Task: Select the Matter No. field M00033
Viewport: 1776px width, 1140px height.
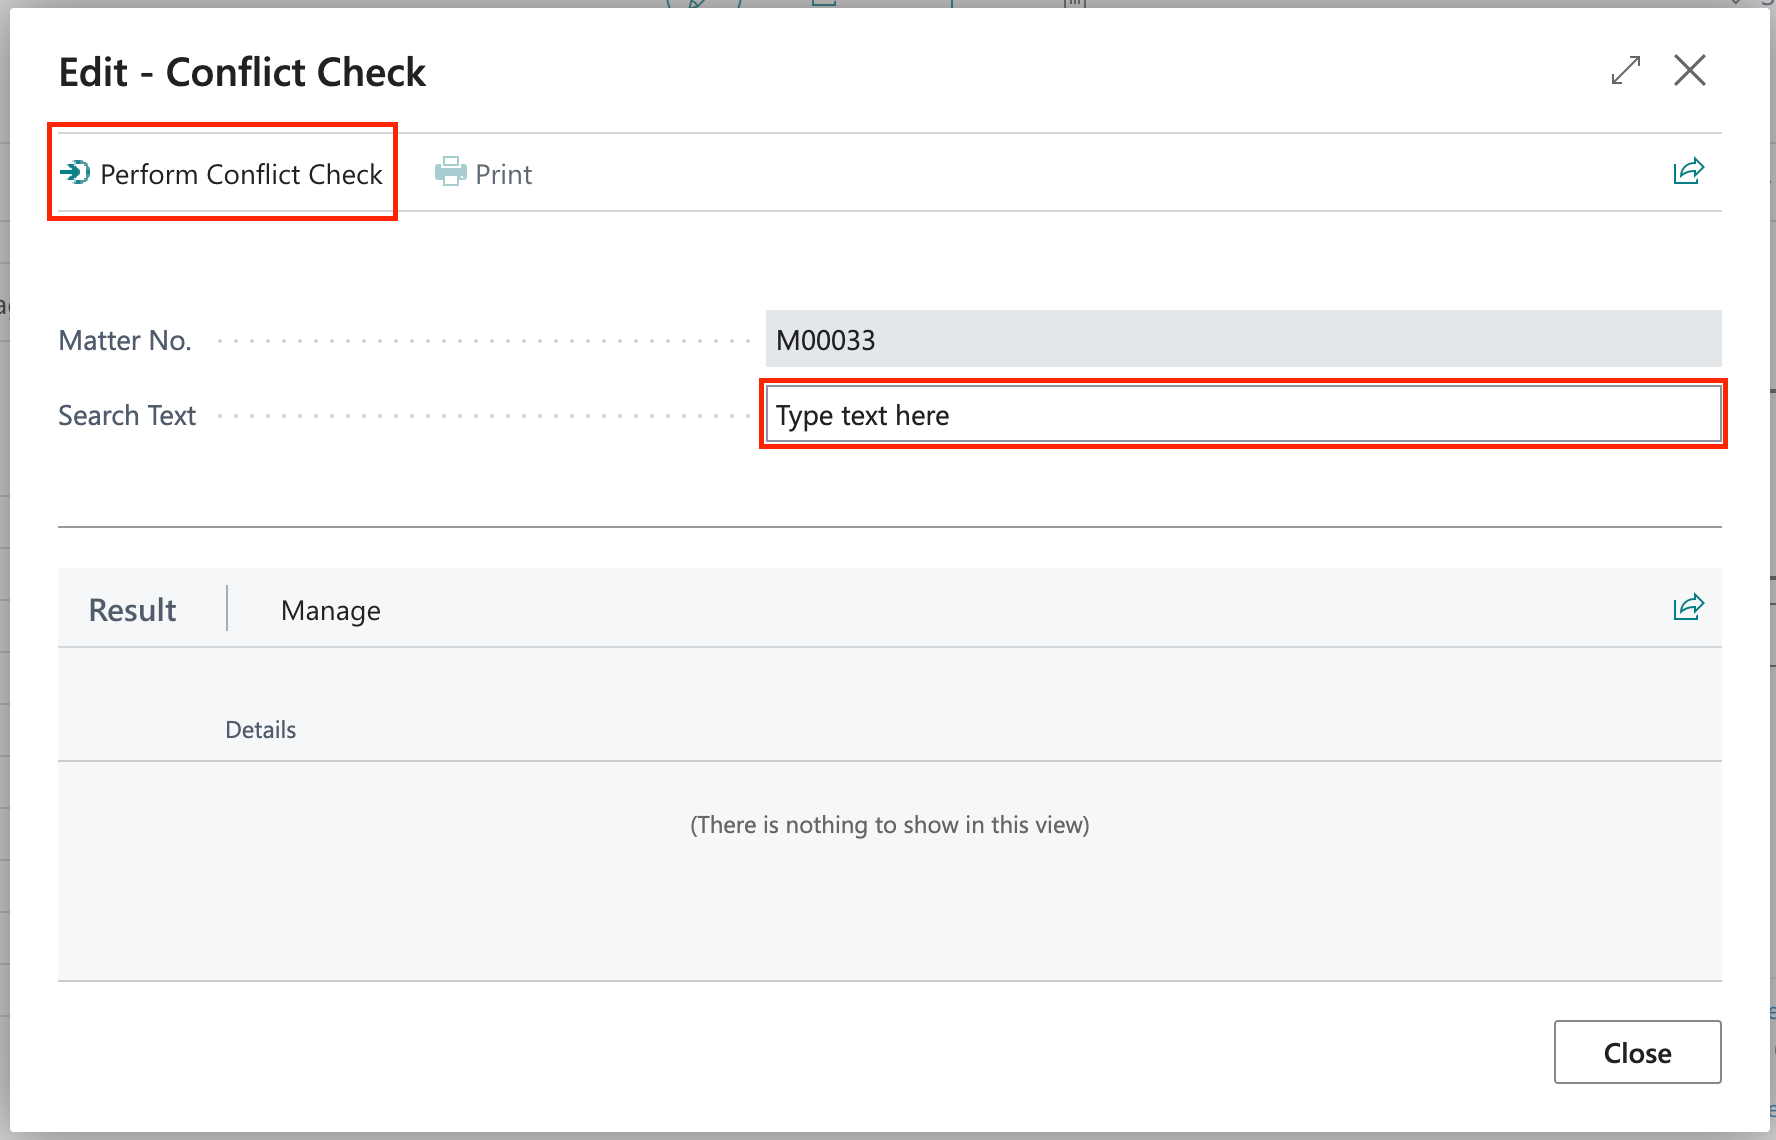Action: click(1243, 339)
